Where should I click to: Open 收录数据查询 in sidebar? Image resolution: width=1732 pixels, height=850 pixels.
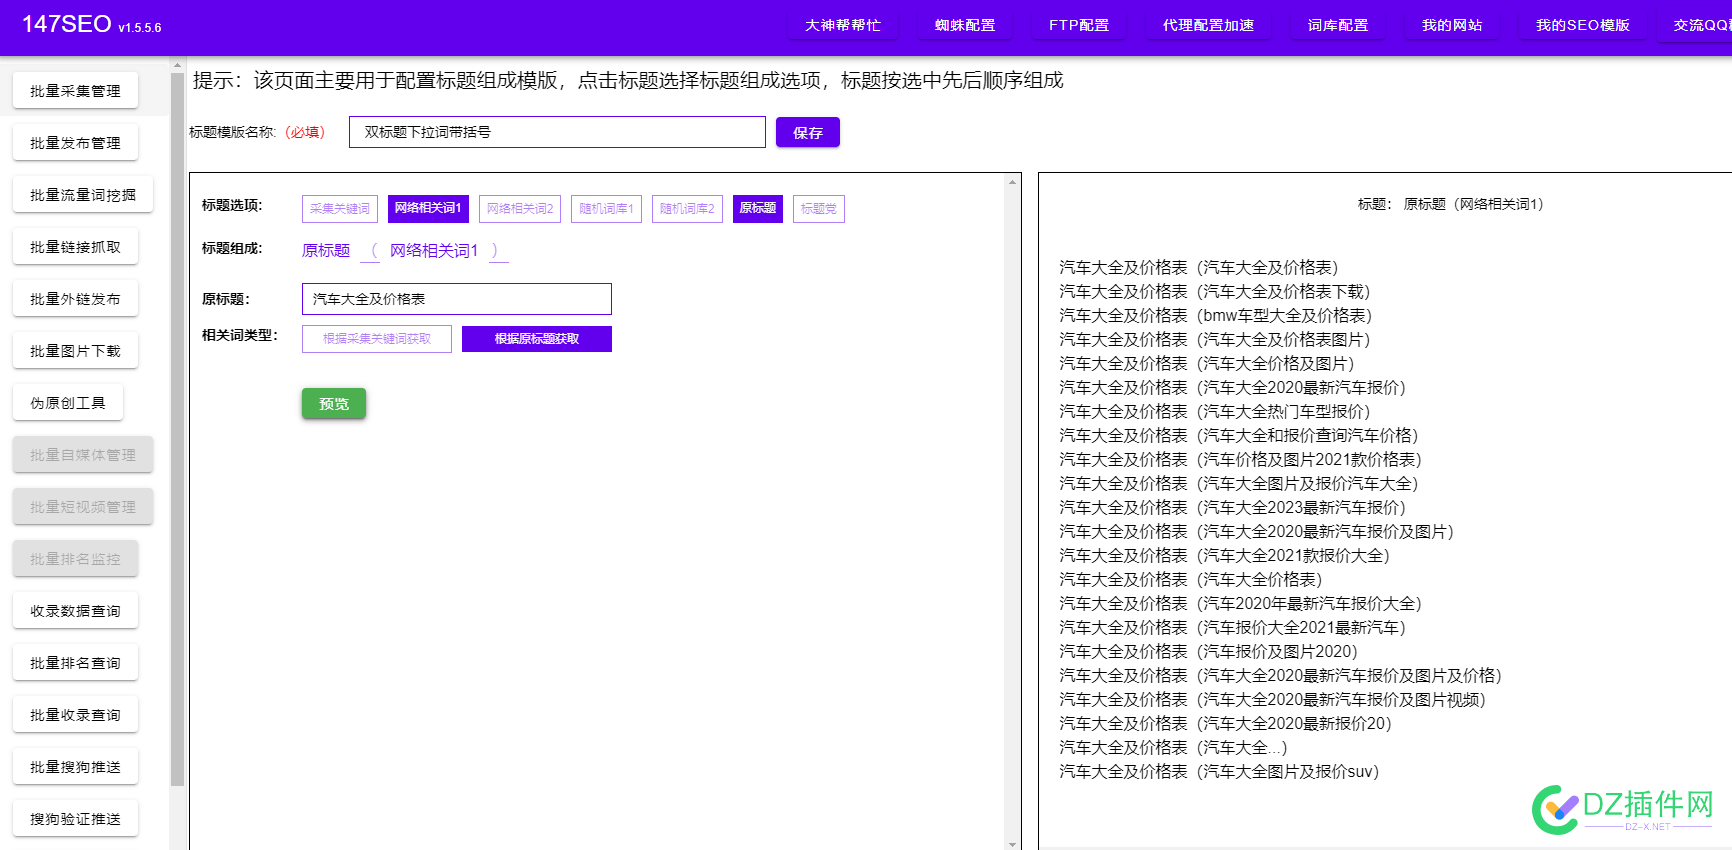click(75, 611)
